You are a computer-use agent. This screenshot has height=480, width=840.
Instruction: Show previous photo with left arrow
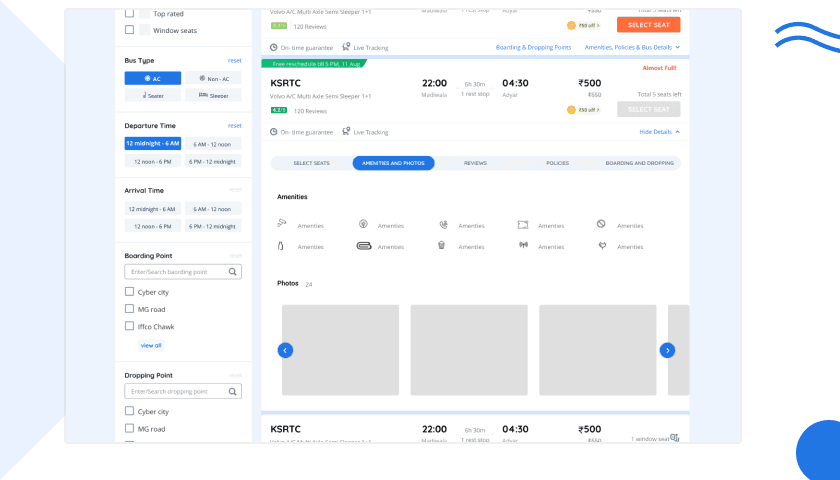[x=285, y=350]
